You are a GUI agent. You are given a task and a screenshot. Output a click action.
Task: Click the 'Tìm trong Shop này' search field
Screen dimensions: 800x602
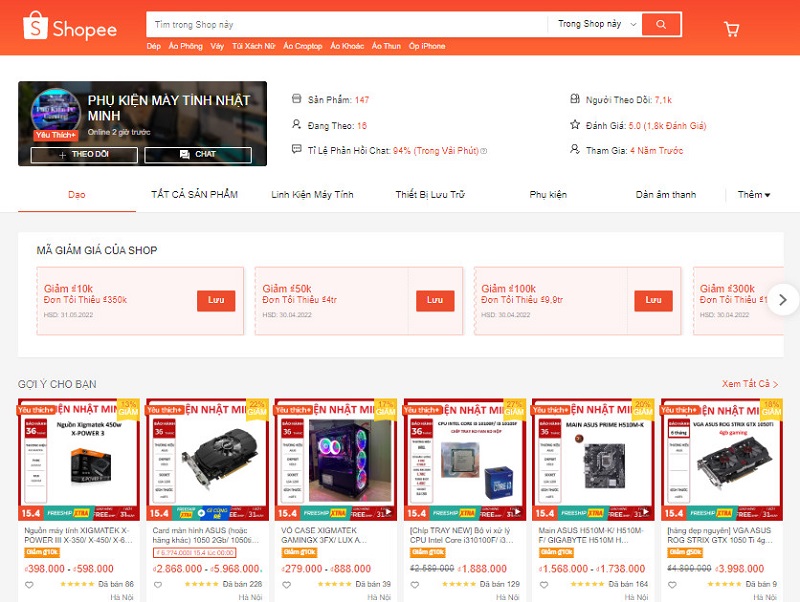(347, 24)
